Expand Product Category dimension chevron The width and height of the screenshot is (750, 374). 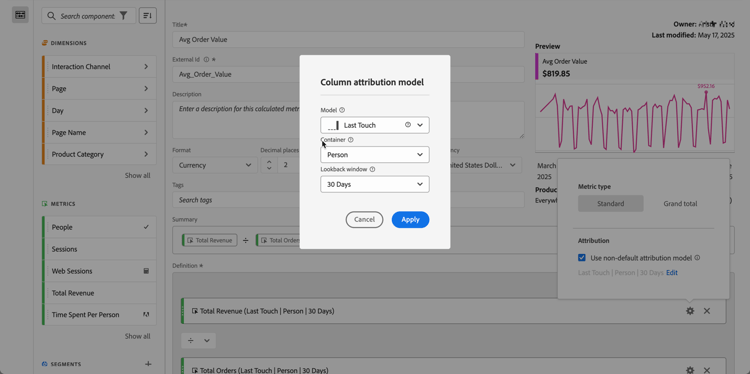click(146, 154)
